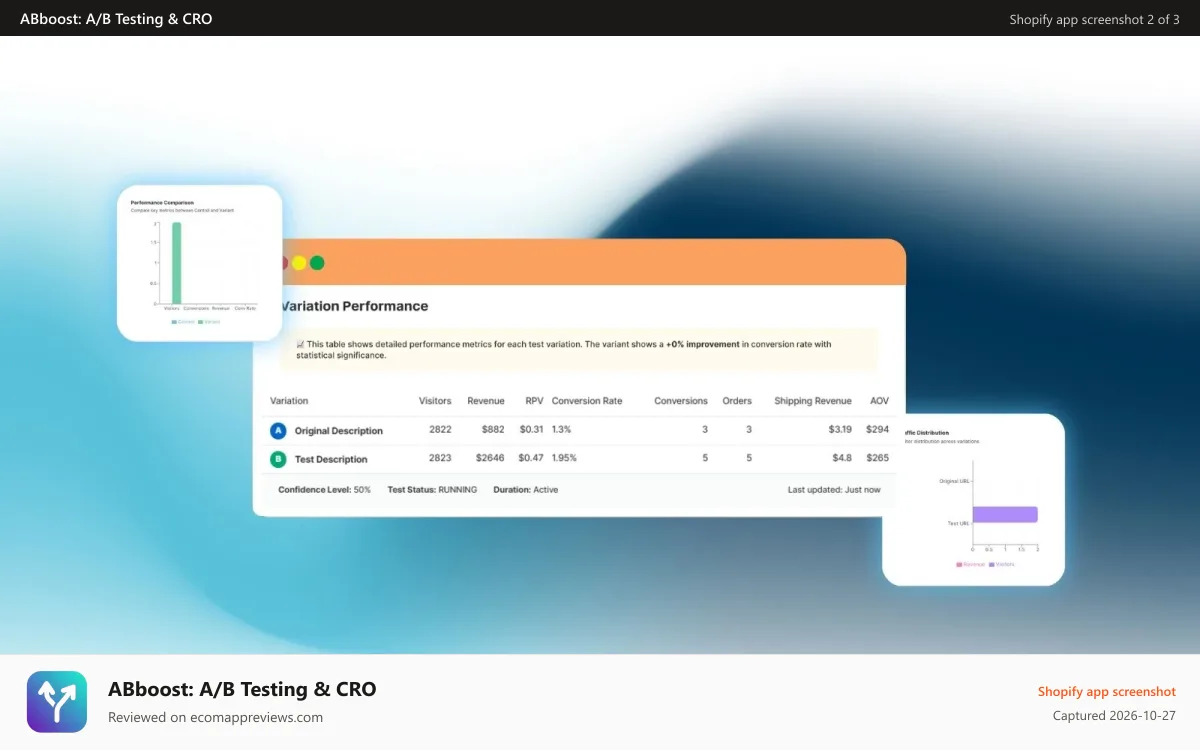Image resolution: width=1200 pixels, height=750 pixels.
Task: Click the Variation Performance heading
Action: point(354,306)
